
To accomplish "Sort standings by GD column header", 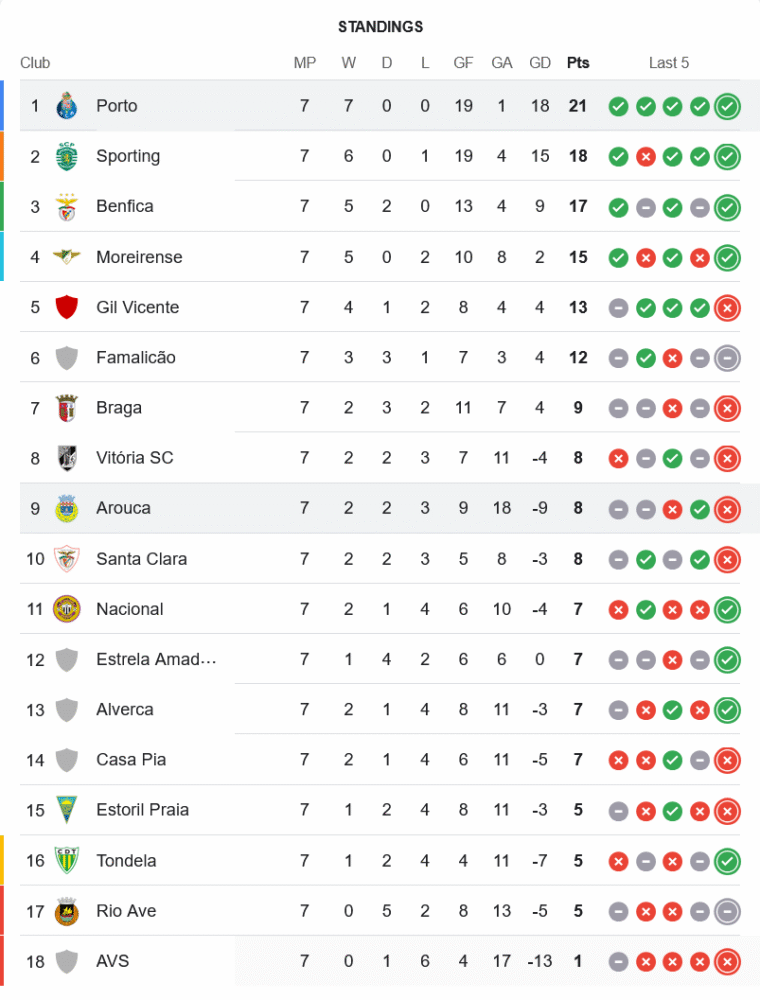I will point(540,63).
